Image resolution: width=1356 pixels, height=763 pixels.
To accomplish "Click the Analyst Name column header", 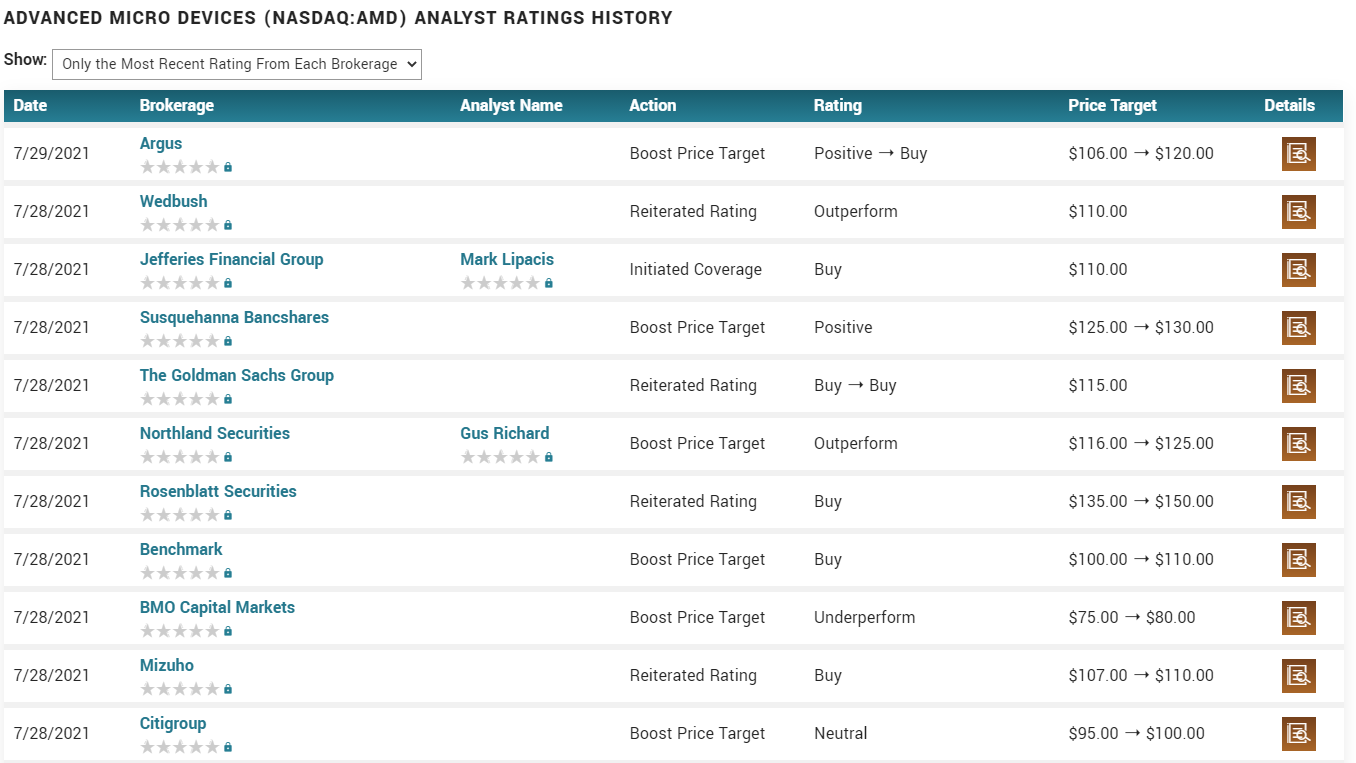I will pyautogui.click(x=511, y=105).
